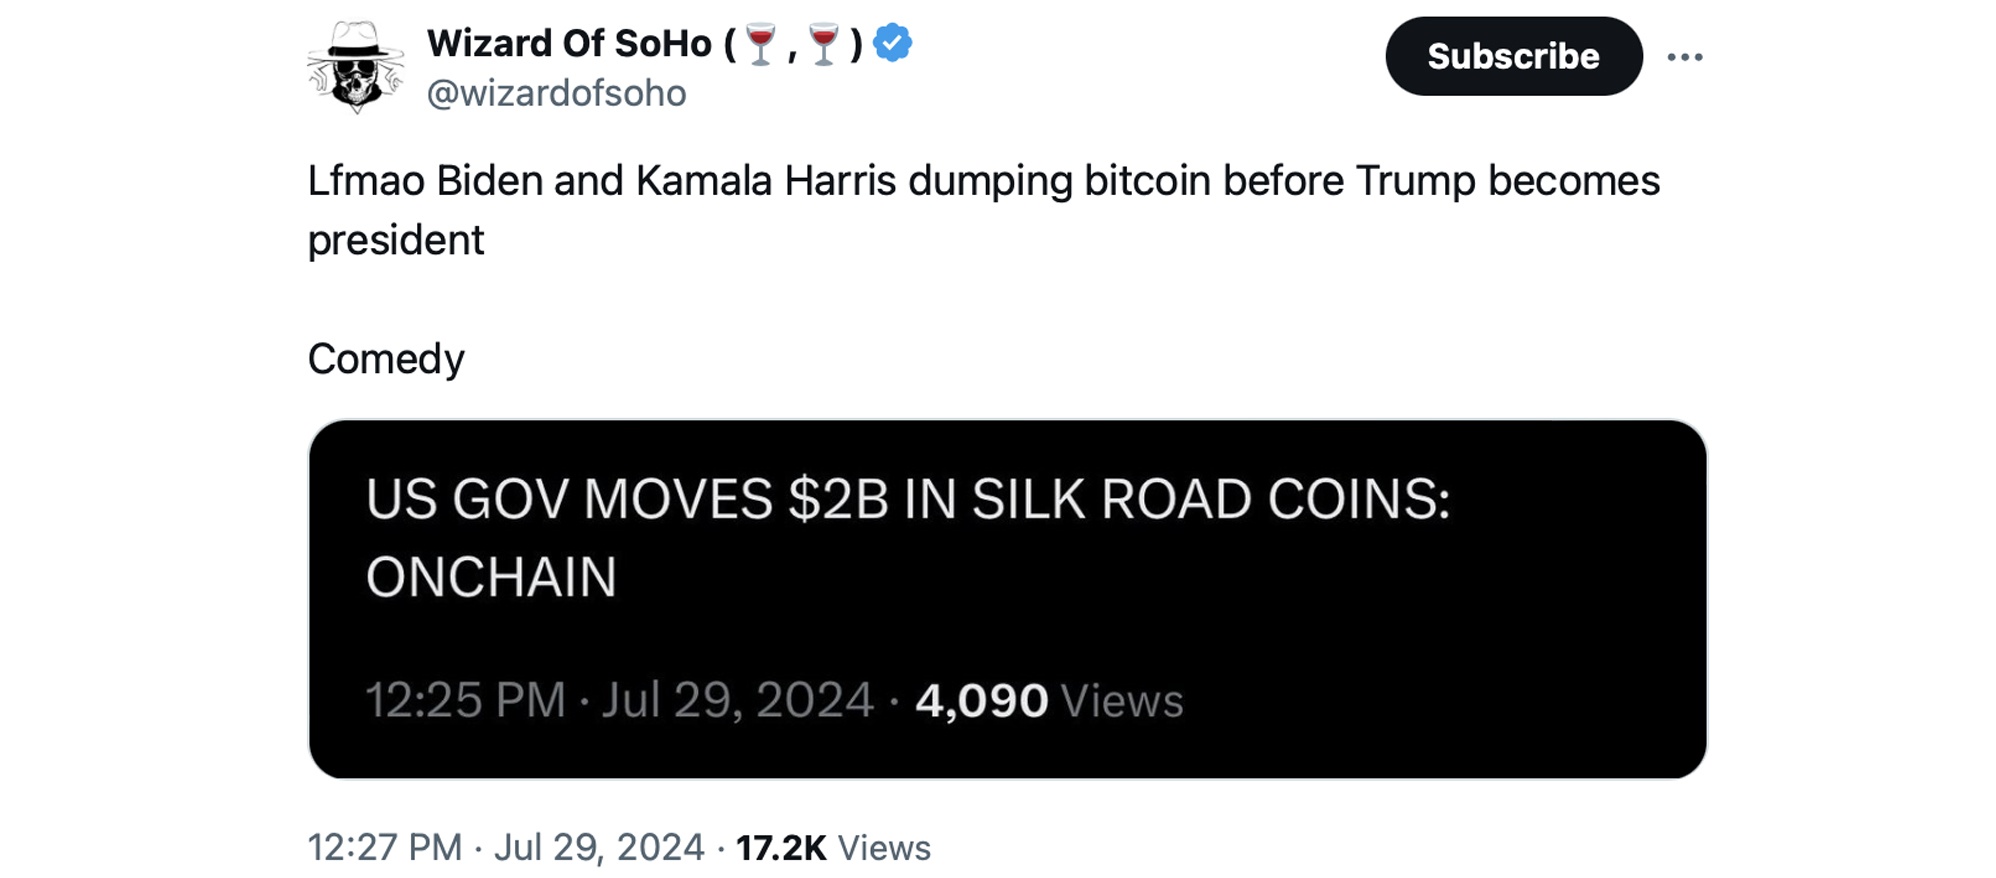The height and width of the screenshot is (878, 1996).
Task: Click the first wine glass emoji
Action: point(761,45)
